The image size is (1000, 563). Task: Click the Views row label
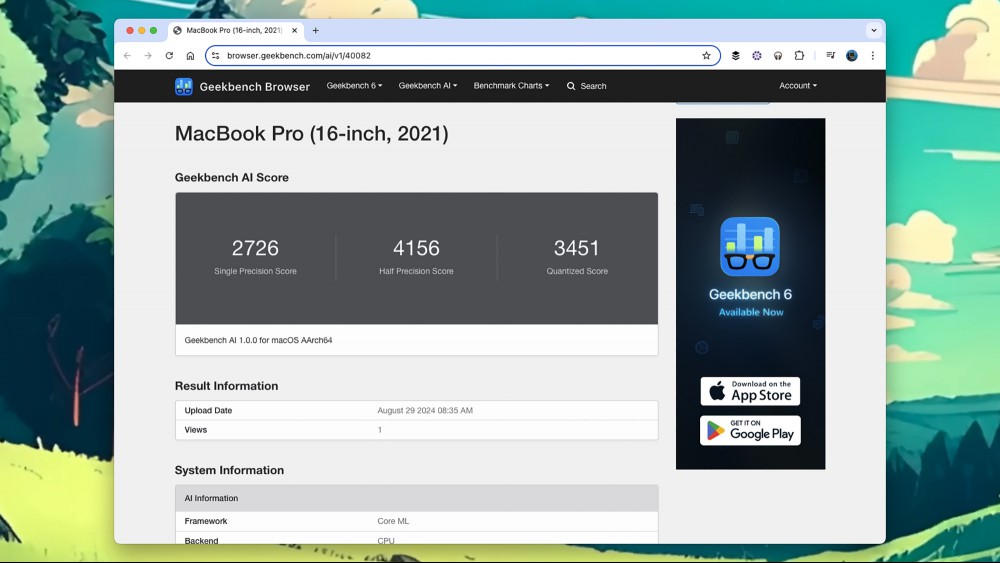coord(196,430)
